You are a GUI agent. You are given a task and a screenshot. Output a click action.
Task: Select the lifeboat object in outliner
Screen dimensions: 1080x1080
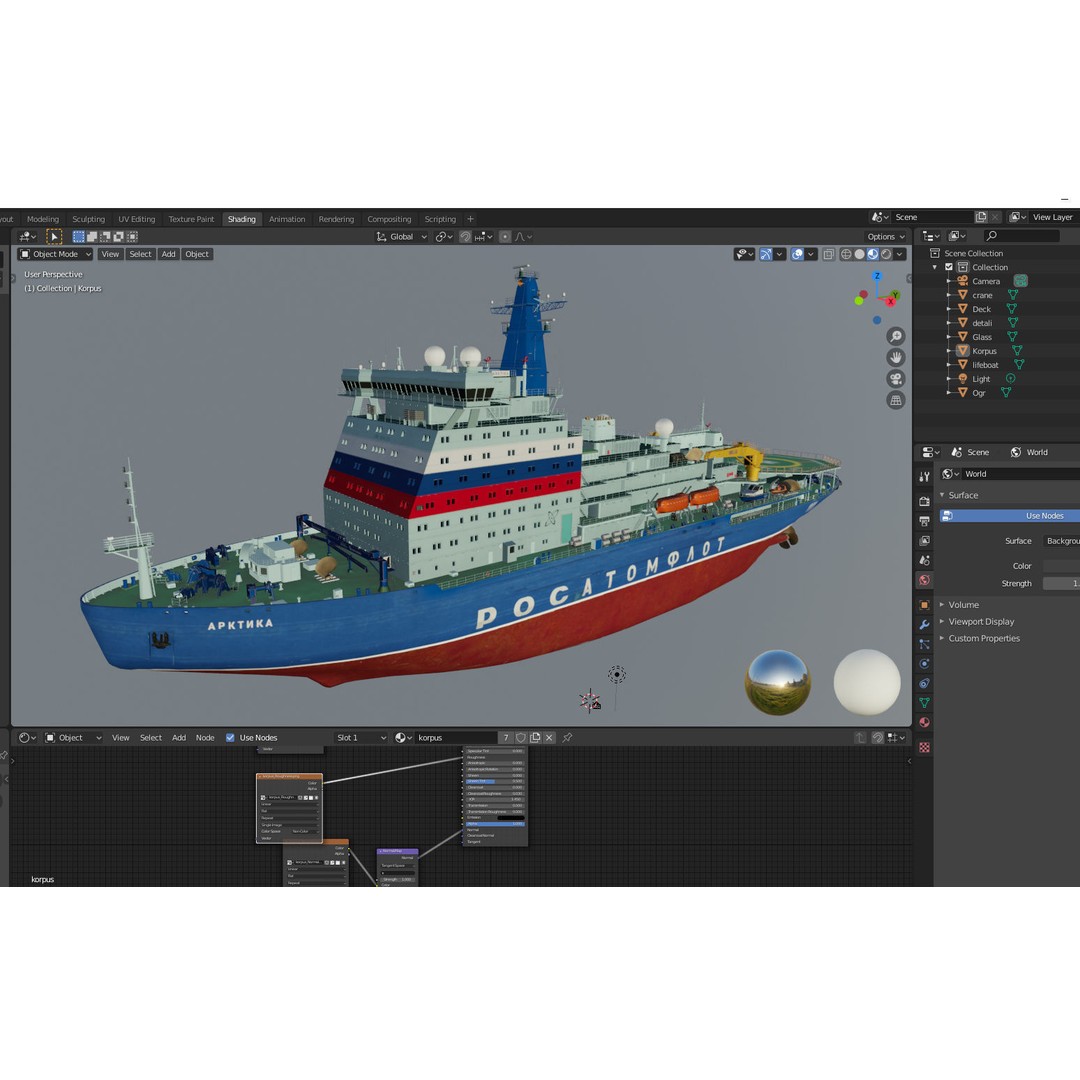(x=985, y=365)
